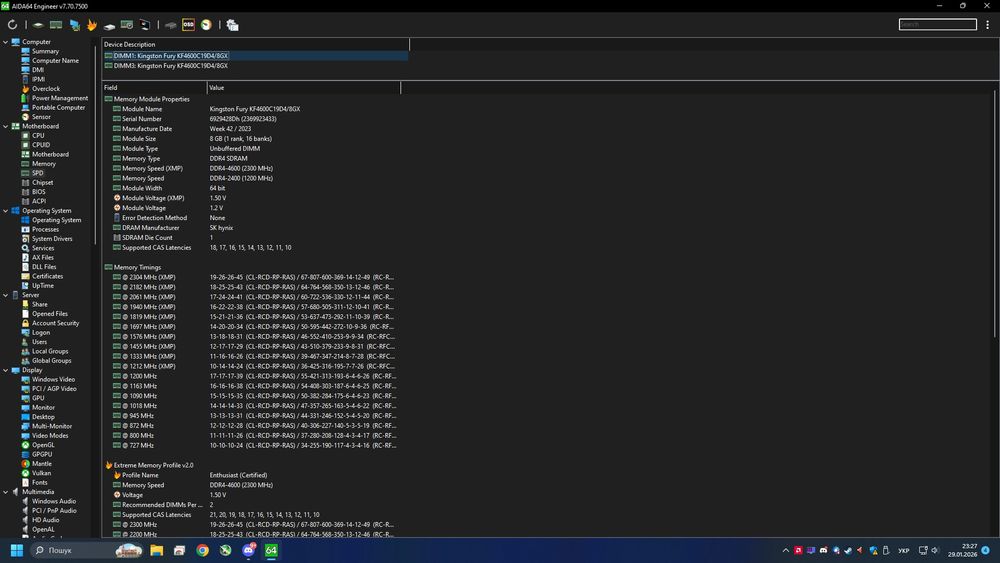Screen dimensions: 1000x563
Task: Click the OSD panel toolbar icon
Action: point(188,25)
